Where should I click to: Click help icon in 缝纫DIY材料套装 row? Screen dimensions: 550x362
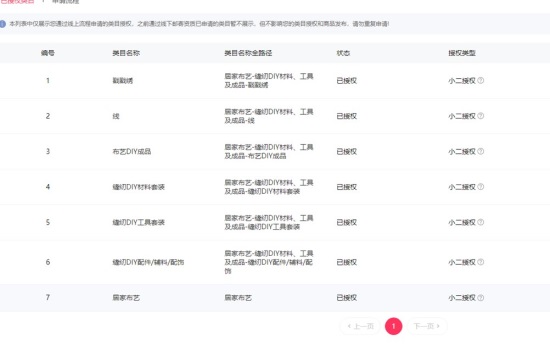(x=481, y=187)
